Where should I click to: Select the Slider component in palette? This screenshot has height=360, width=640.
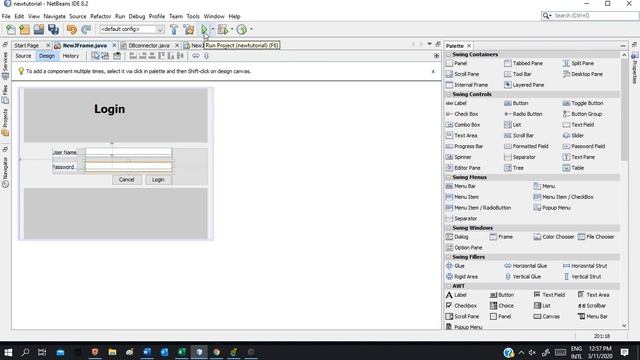click(573, 136)
